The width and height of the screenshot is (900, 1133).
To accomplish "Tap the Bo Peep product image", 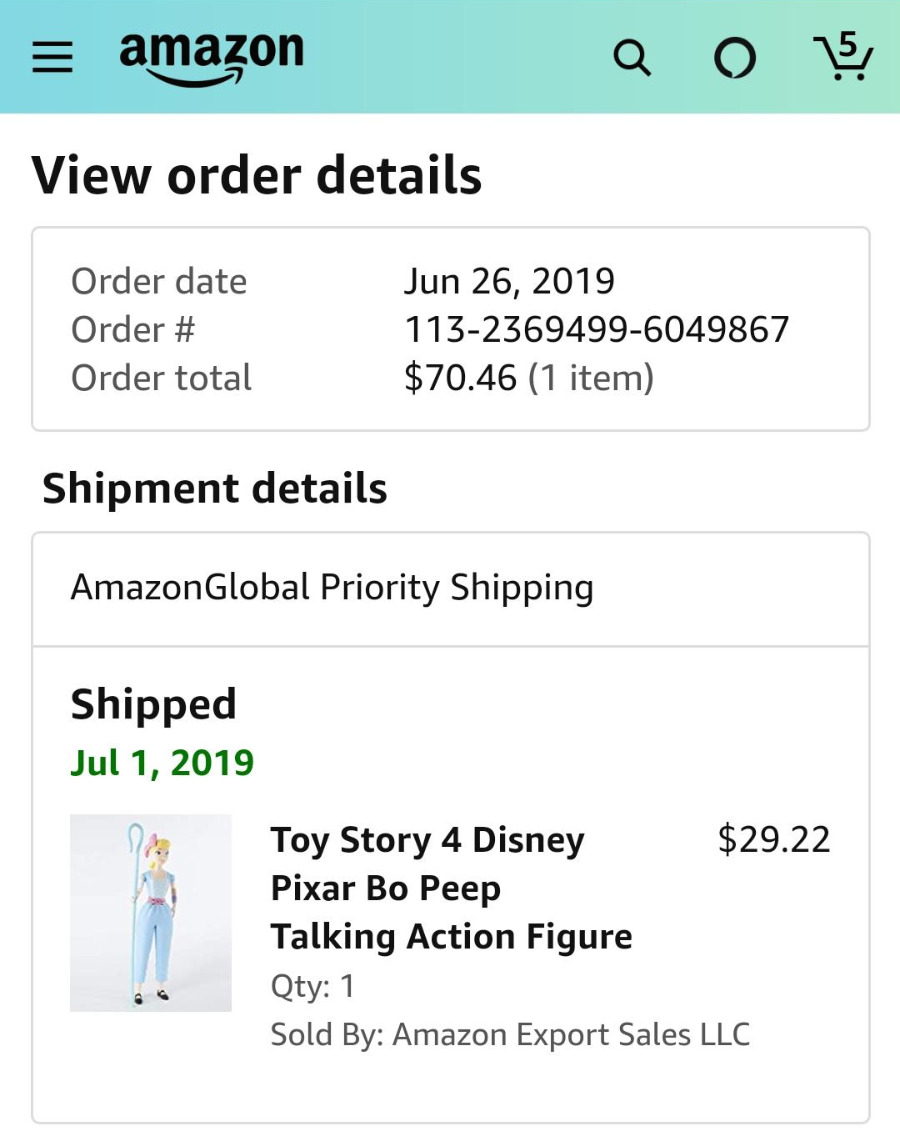I will pos(151,912).
